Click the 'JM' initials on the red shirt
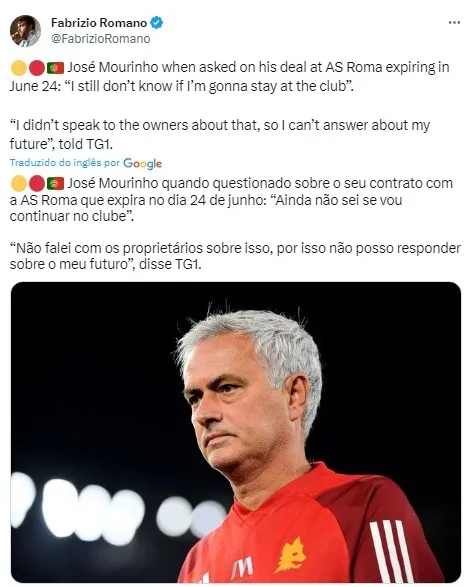The image size is (475, 587). pos(242,568)
